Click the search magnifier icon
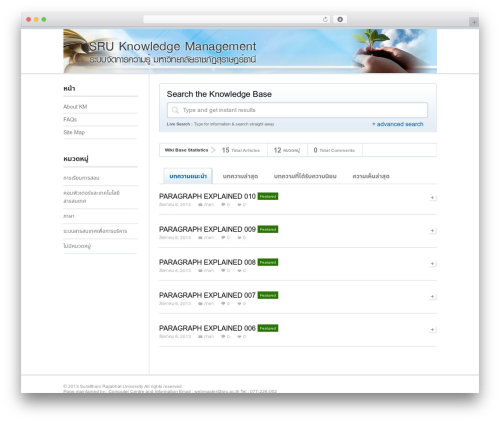The image size is (500, 423). click(175, 110)
